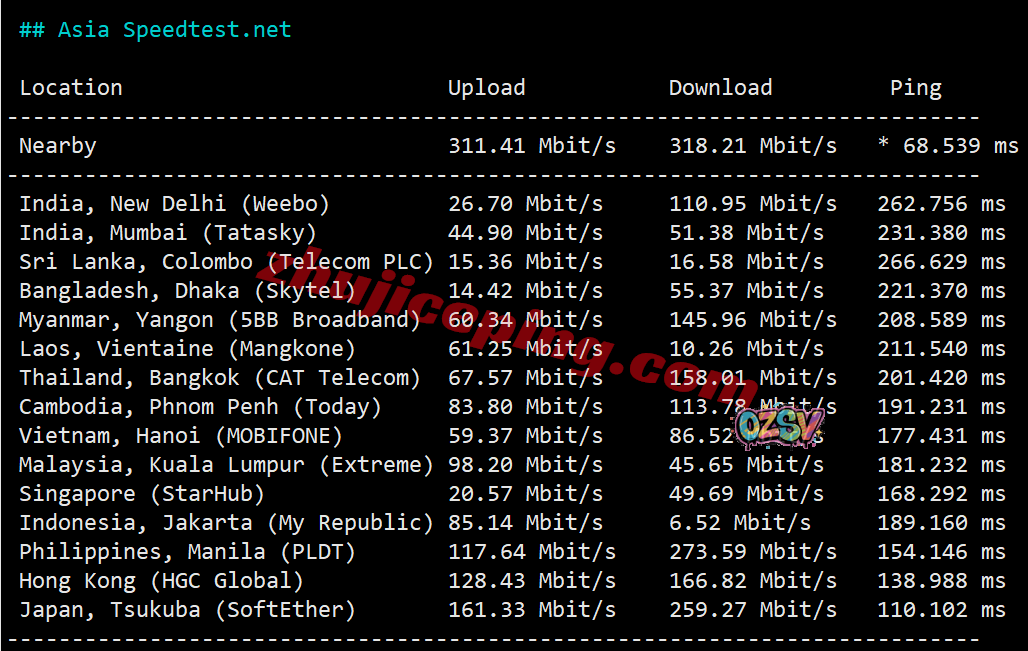Viewport: 1028px width, 651px height.
Task: Select Japan, Tsukuba (SoftEther) location
Action: point(187,610)
